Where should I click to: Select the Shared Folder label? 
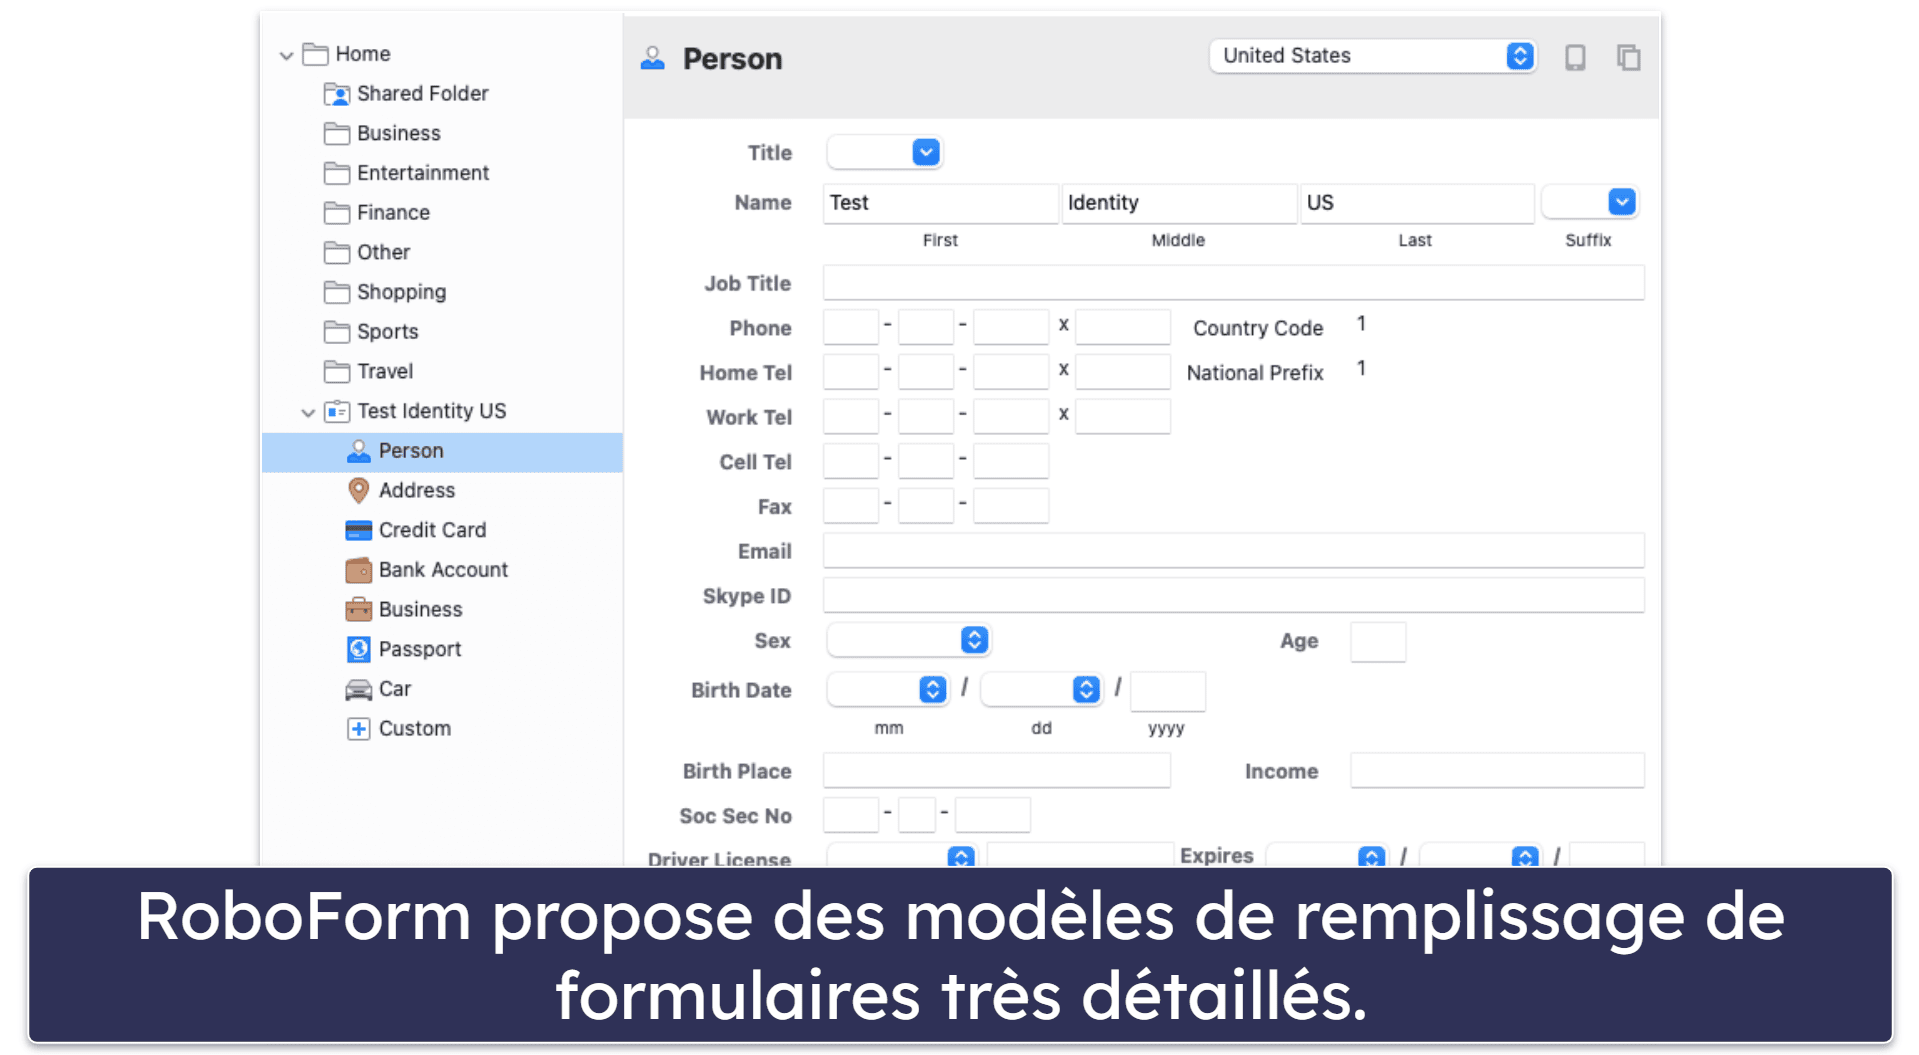[x=422, y=94]
